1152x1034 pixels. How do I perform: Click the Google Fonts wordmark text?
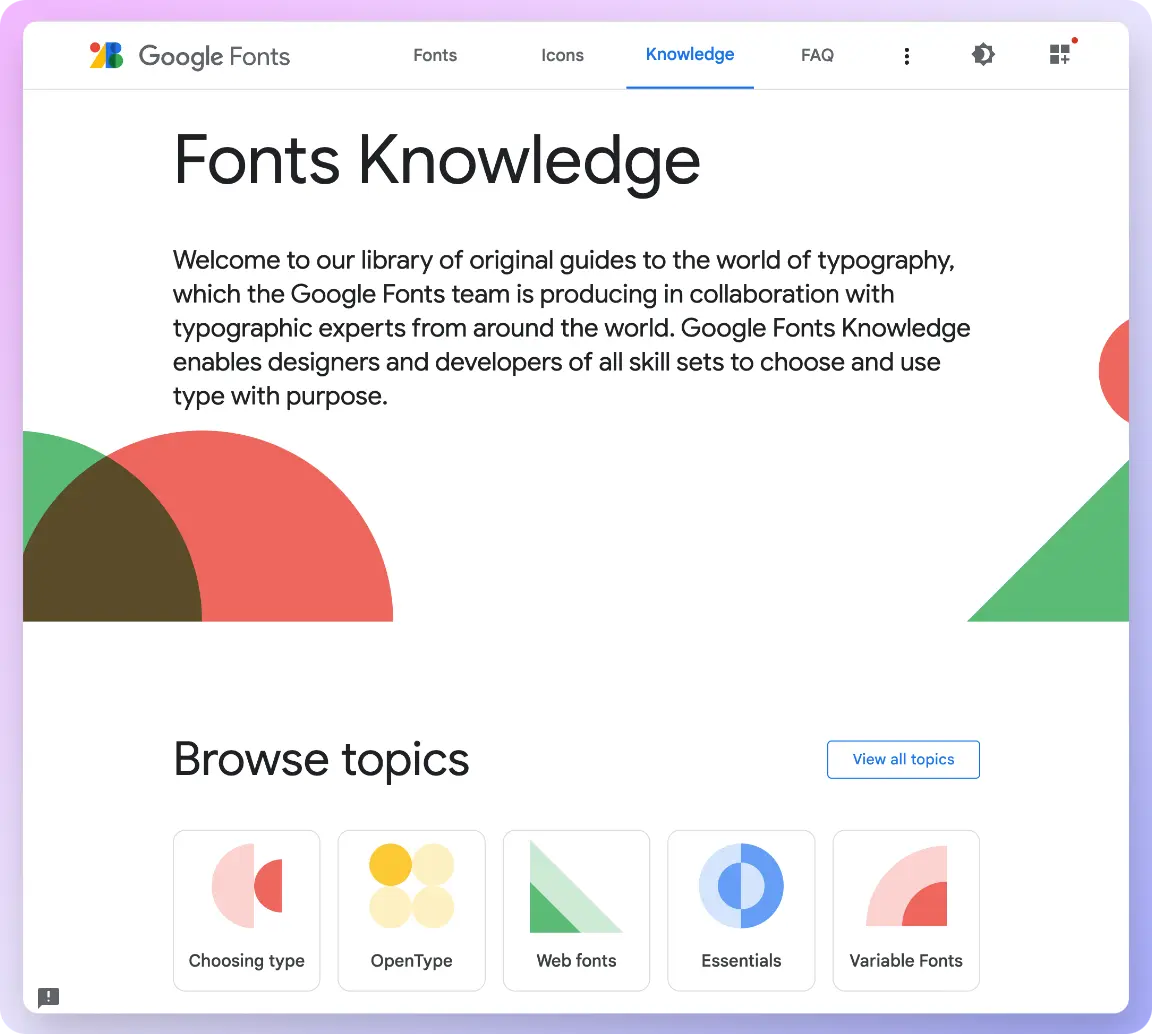pyautogui.click(x=214, y=56)
